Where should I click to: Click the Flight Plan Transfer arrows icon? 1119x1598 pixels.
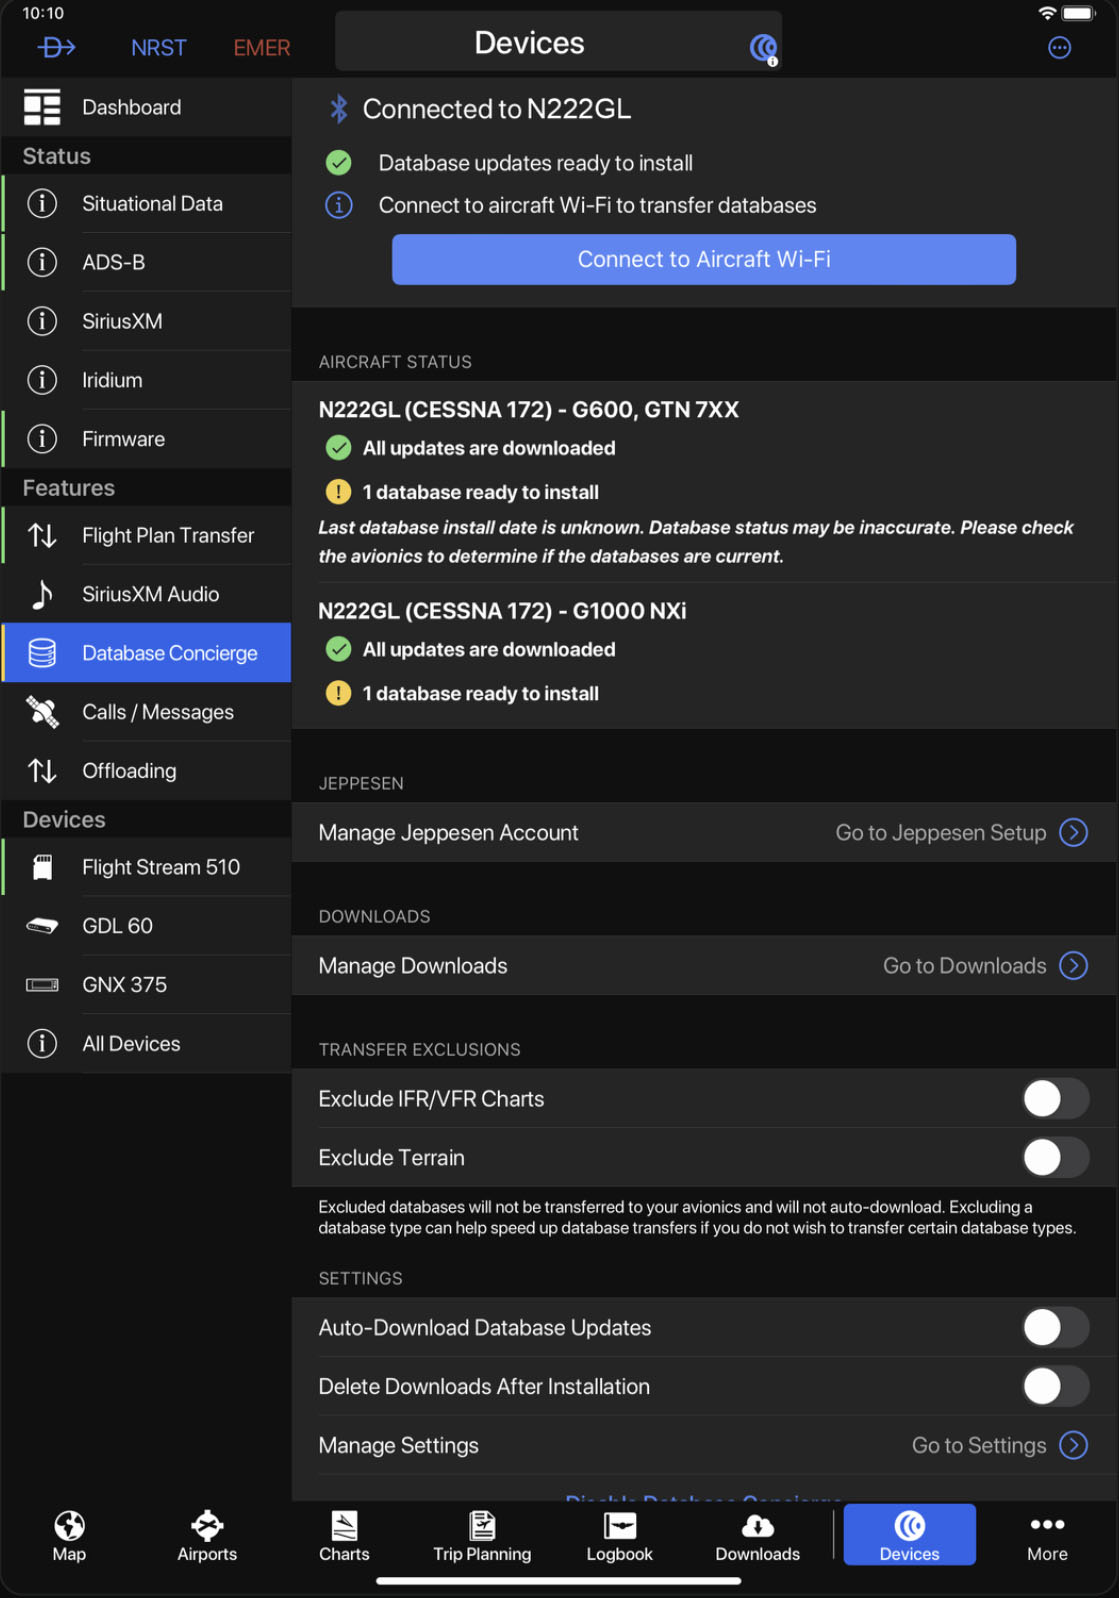point(42,536)
